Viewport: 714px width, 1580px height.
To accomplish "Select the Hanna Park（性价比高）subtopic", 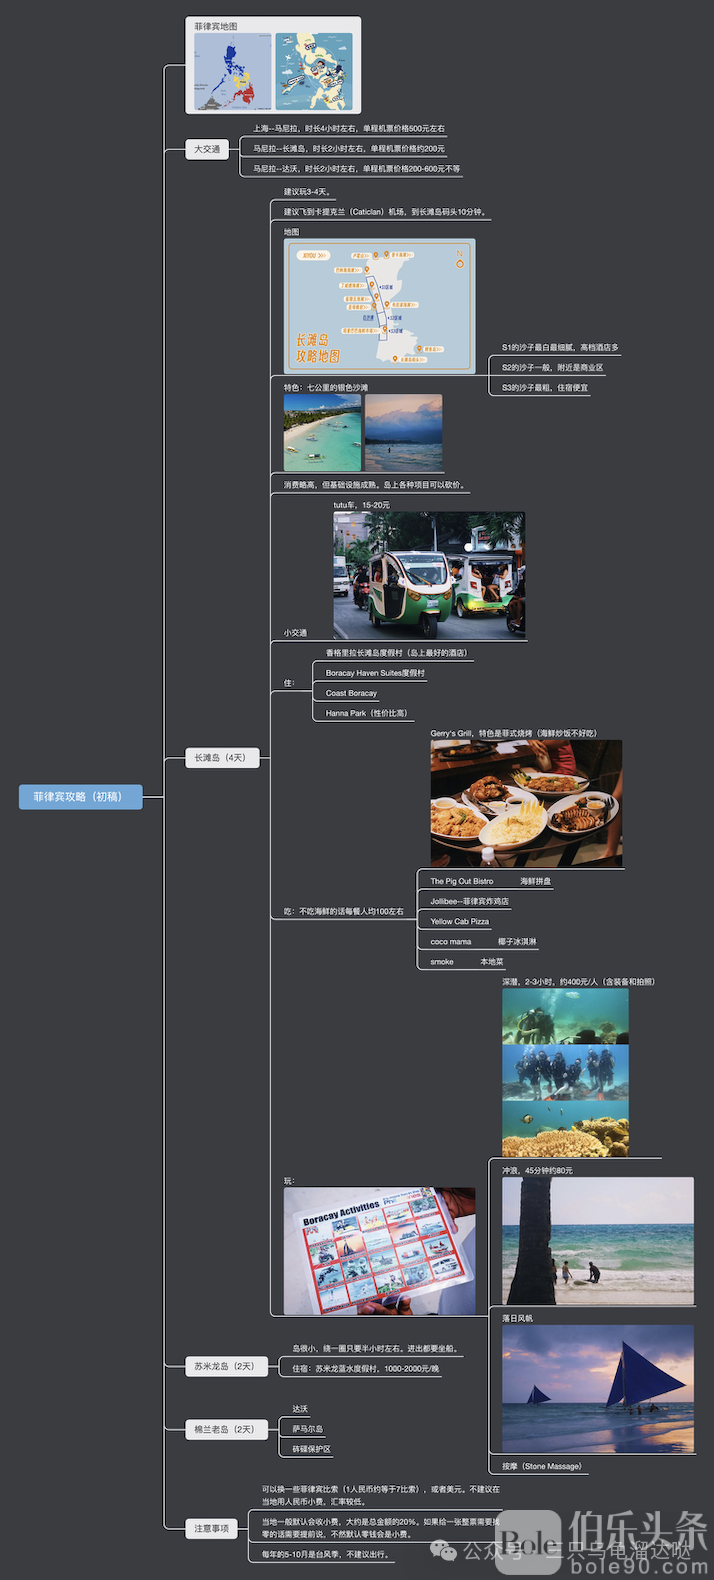I will click(366, 713).
